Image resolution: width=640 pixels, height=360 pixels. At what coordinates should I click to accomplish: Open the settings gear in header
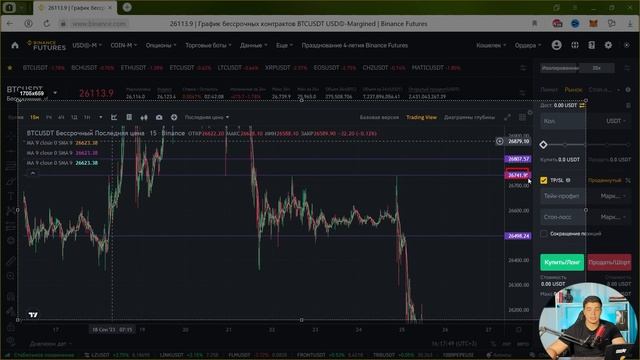pyautogui.click(x=608, y=45)
